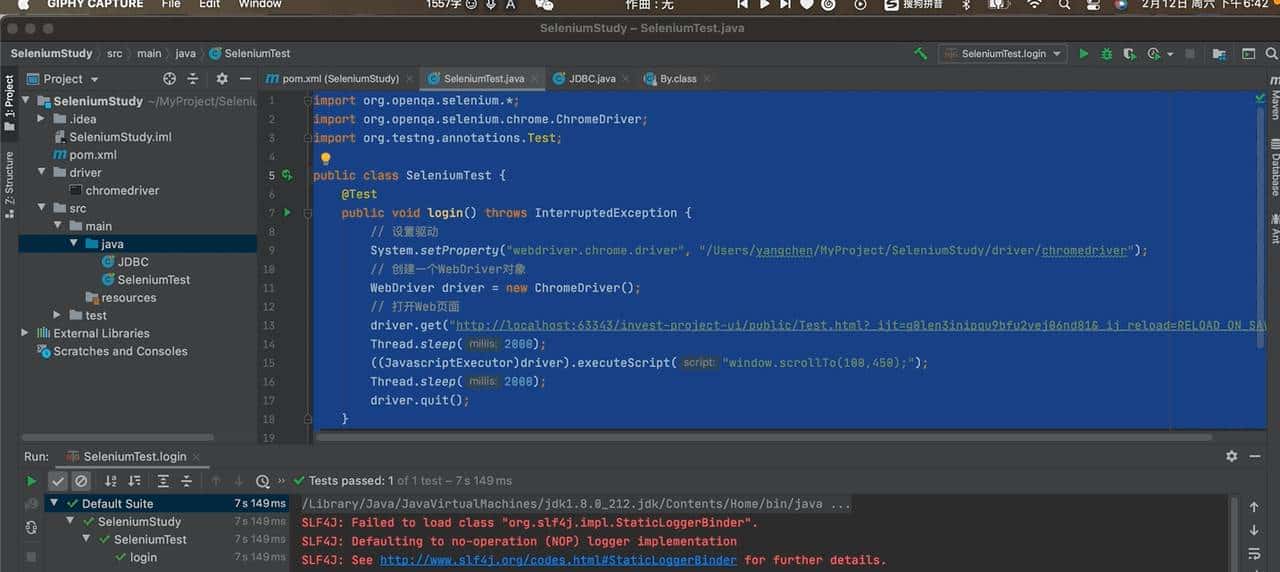Open the Window menu in the menu bar

pyautogui.click(x=260, y=5)
